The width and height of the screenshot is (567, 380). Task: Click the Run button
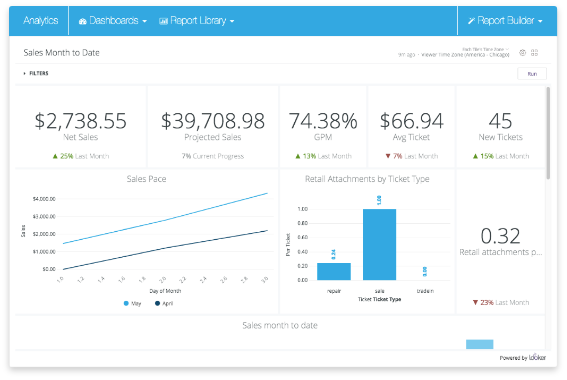[x=532, y=74]
